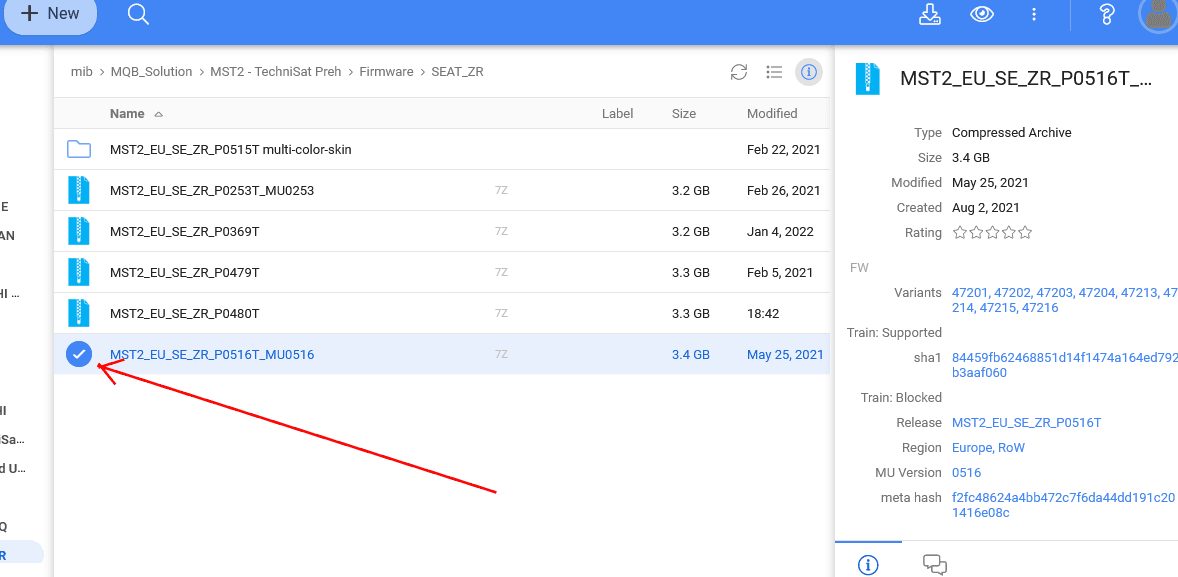Screen dimensions: 1178x577
Task: Uncheck the selected MST2_EU_SE_ZR_P0516T_MU0516 file
Action: pos(79,354)
